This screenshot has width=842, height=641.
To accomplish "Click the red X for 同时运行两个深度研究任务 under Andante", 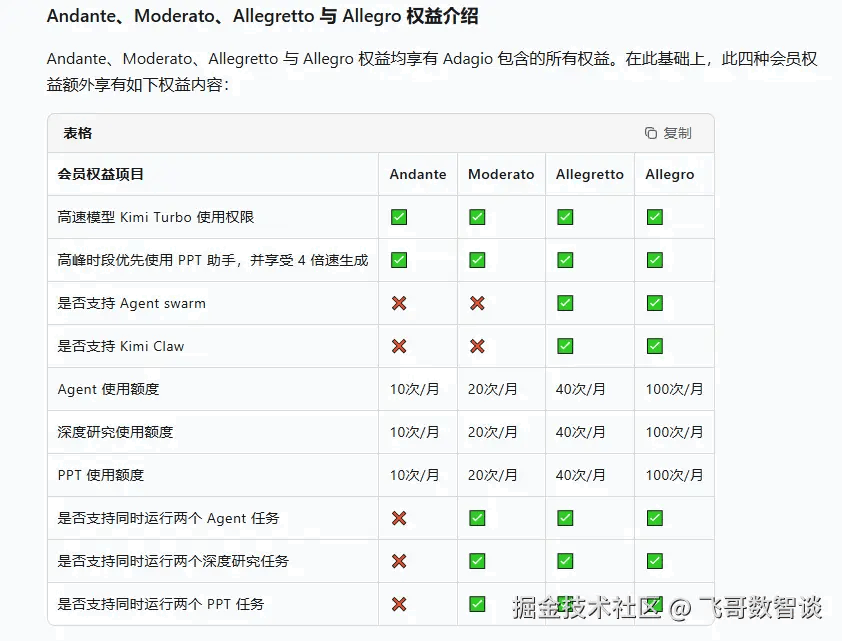I will point(399,561).
